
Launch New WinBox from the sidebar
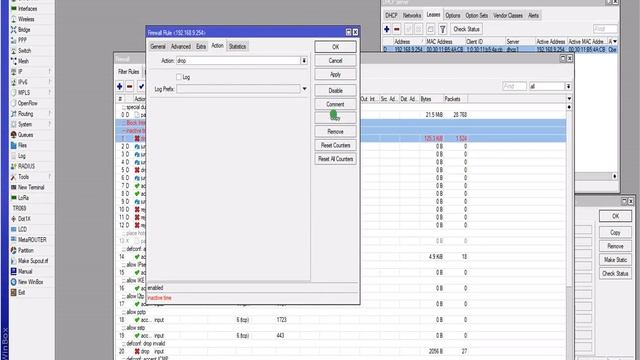(30, 282)
